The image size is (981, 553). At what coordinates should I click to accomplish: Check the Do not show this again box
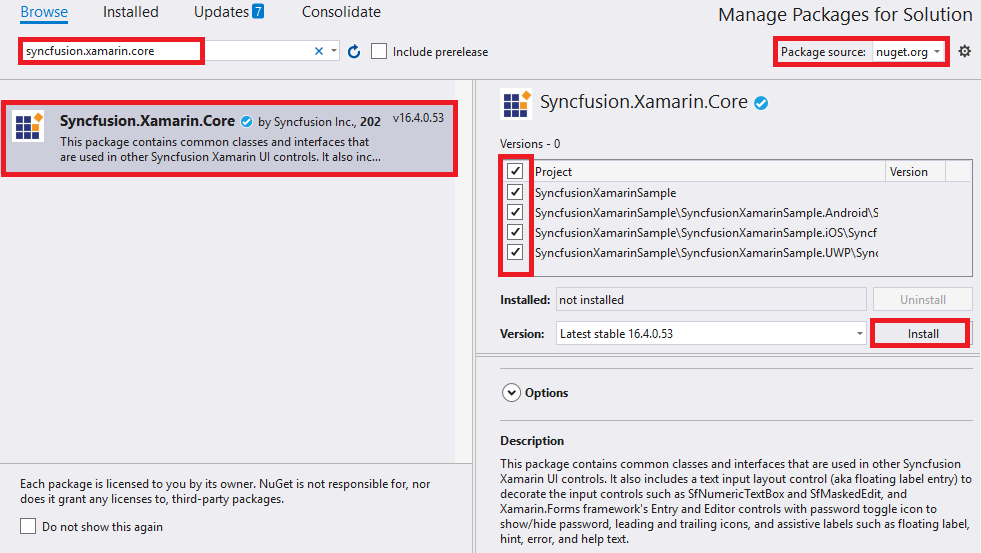click(x=28, y=526)
